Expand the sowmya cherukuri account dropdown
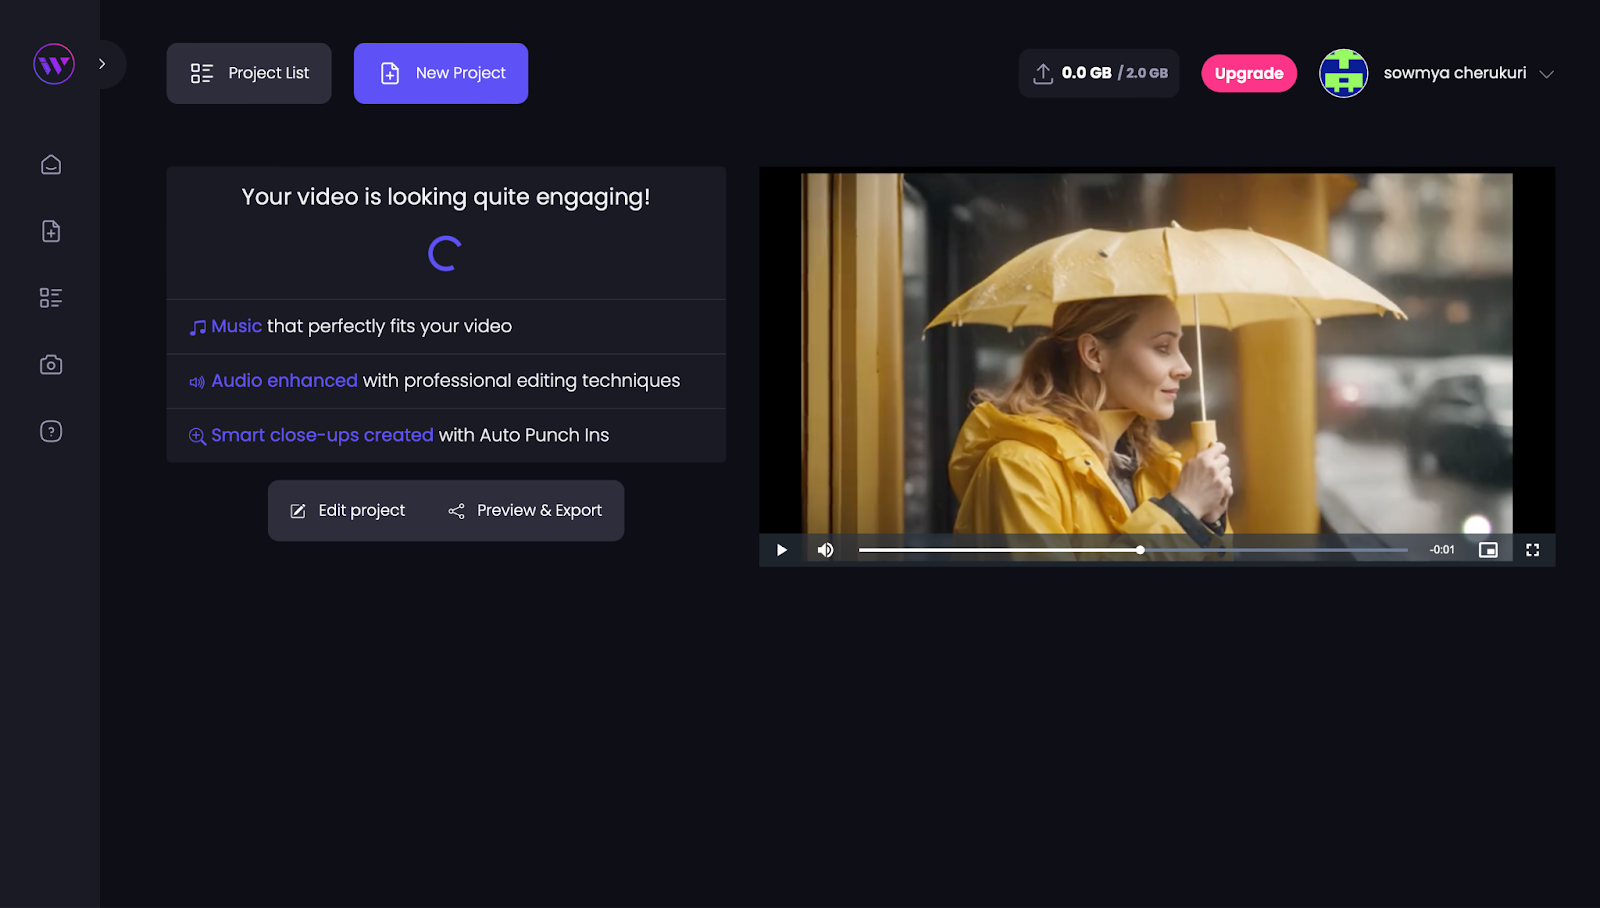 click(1546, 74)
